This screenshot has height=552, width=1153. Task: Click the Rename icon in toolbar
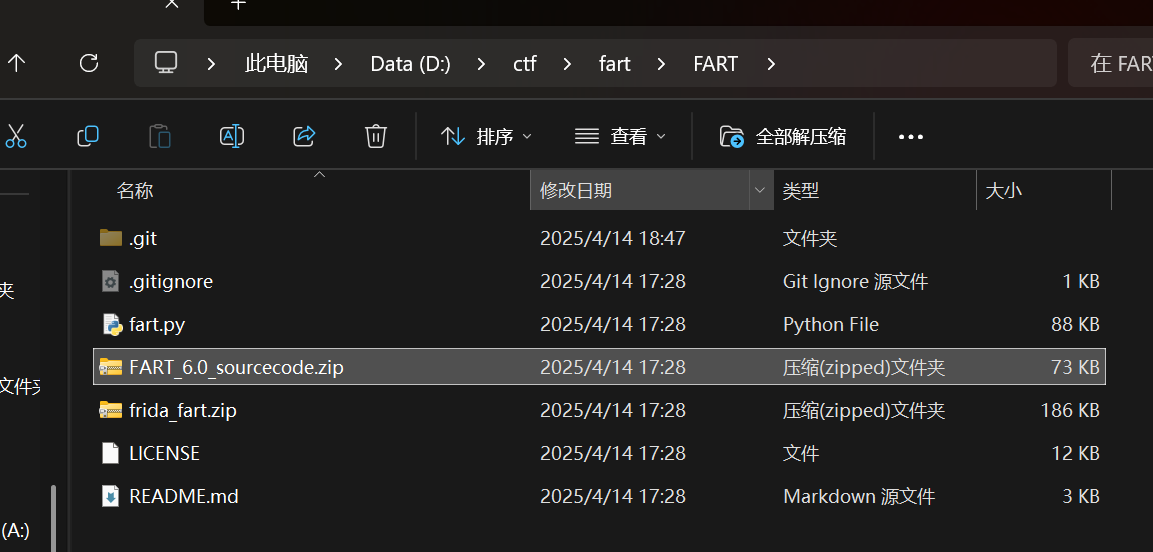[232, 136]
